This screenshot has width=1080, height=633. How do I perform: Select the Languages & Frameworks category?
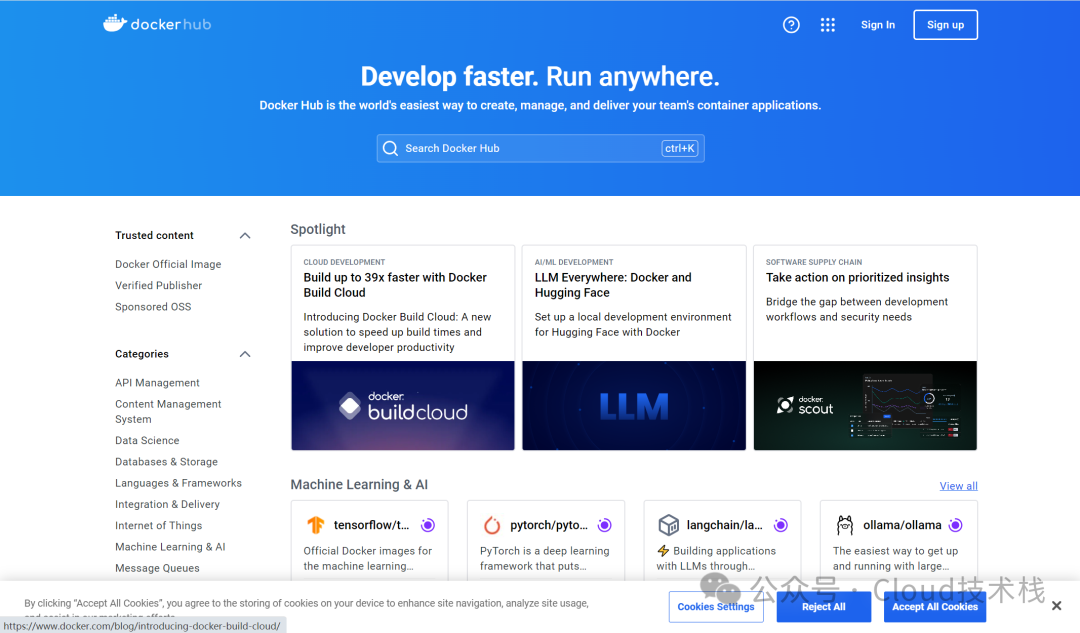[x=178, y=483]
